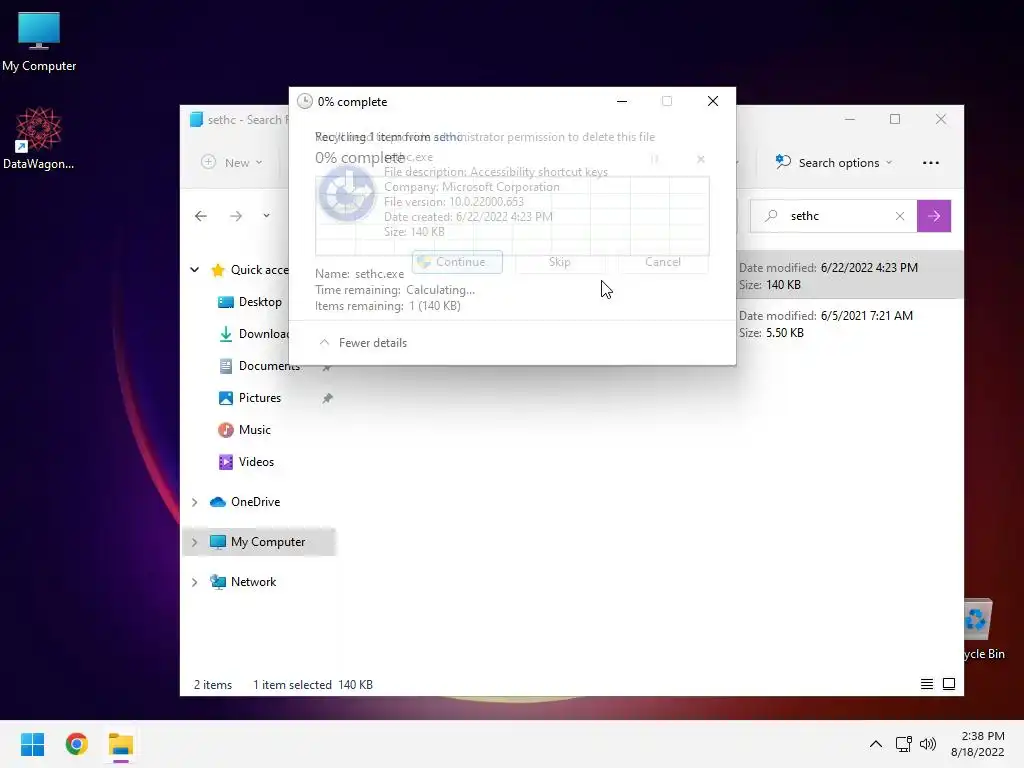Open network status in system tray
The image size is (1024, 768).
[x=903, y=744]
